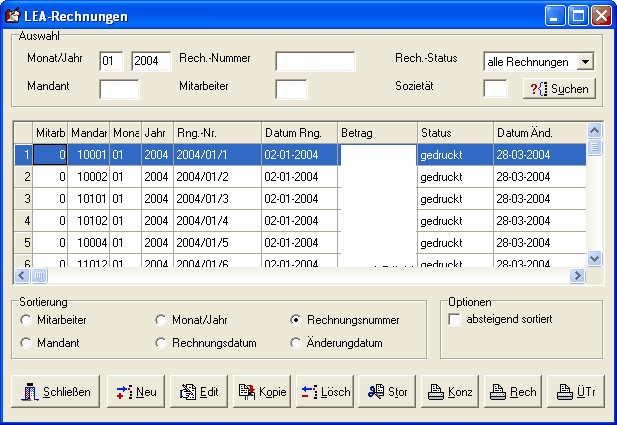Click the table scroll up arrow
The image size is (617, 425).
595,130
